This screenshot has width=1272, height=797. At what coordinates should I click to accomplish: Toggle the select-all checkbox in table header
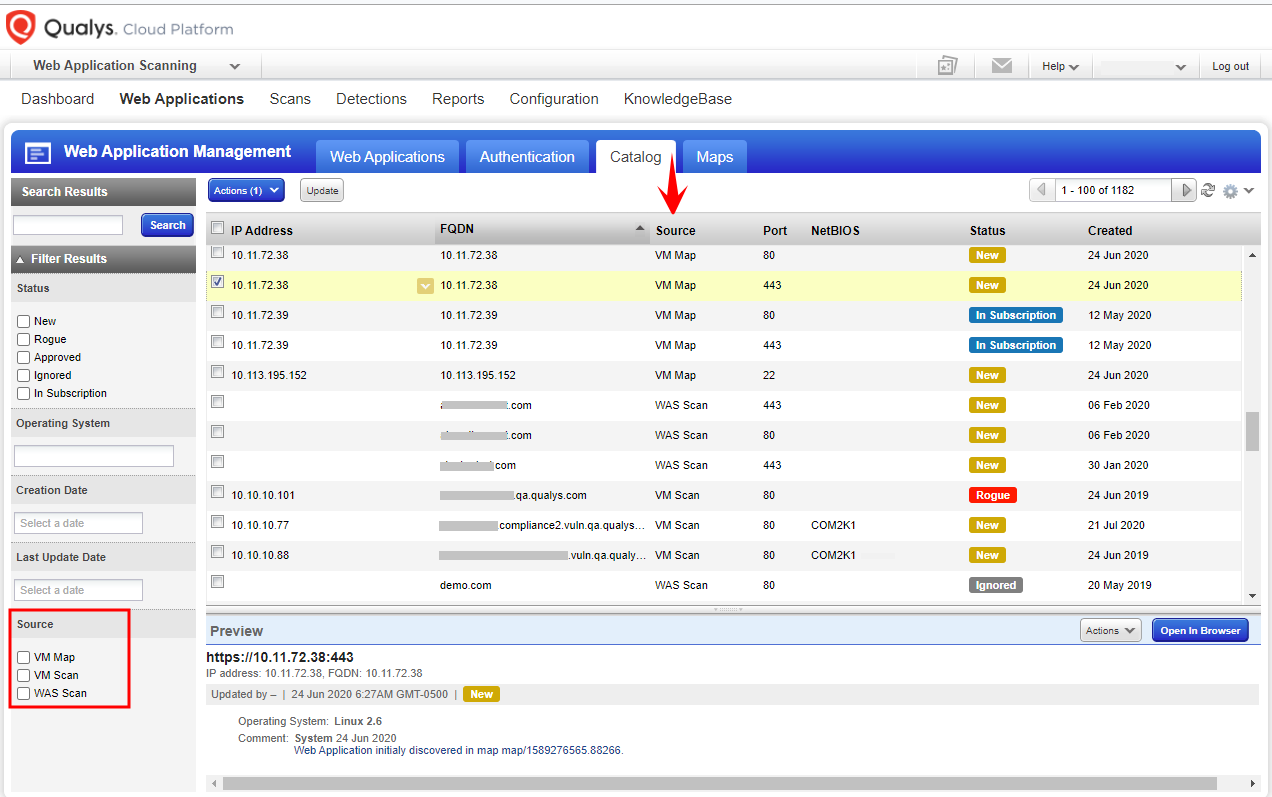(x=217, y=229)
